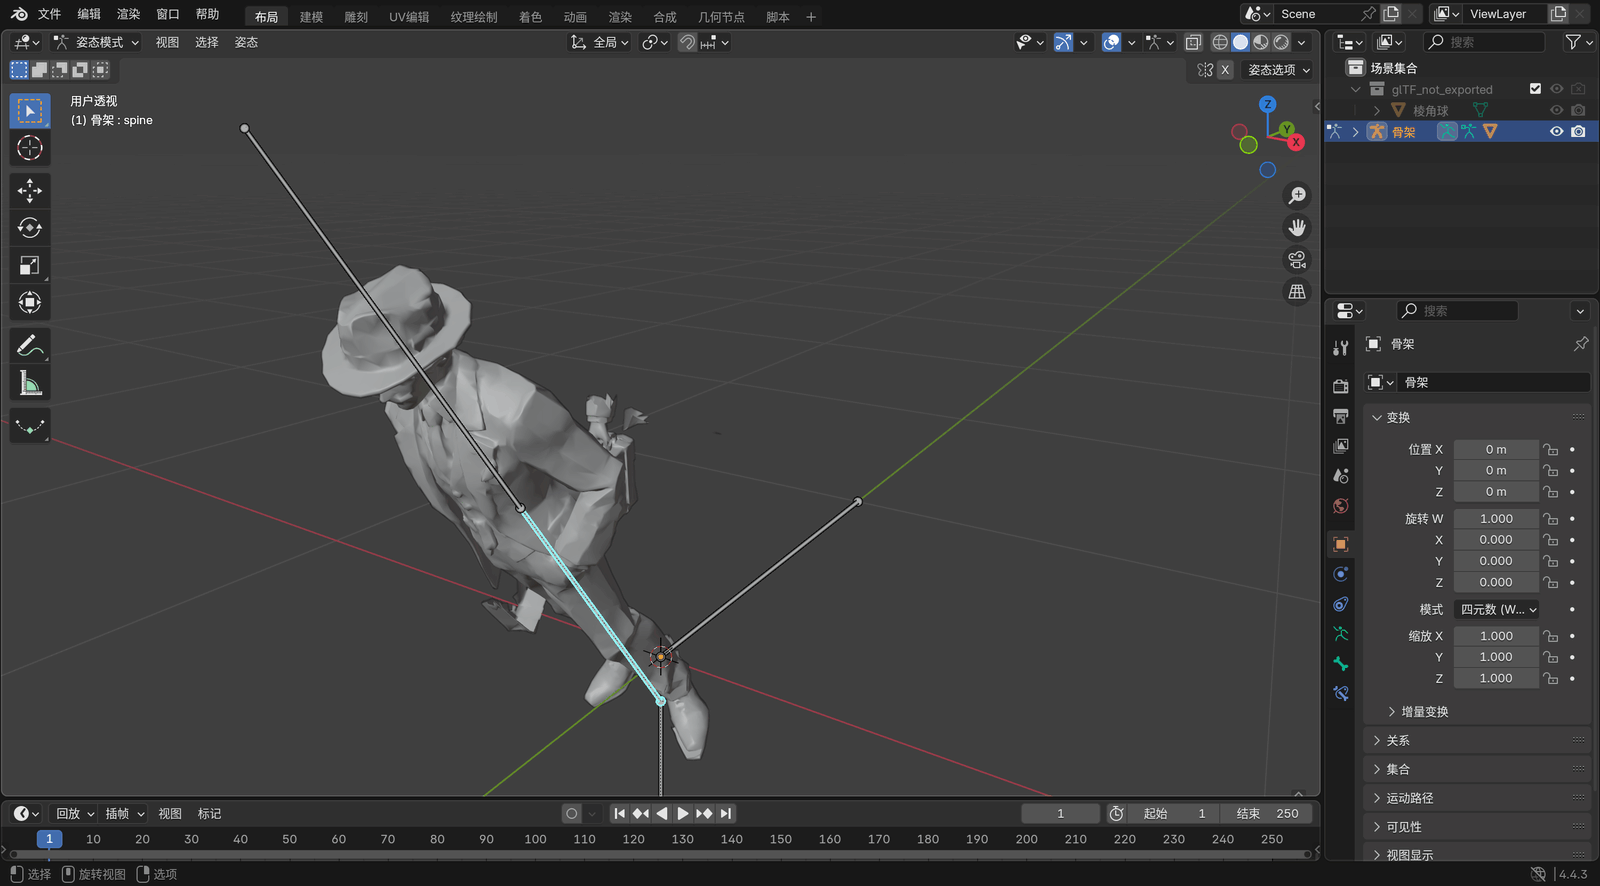1600x886 pixels.
Task: Select the Measure ruler tool
Action: [30, 383]
